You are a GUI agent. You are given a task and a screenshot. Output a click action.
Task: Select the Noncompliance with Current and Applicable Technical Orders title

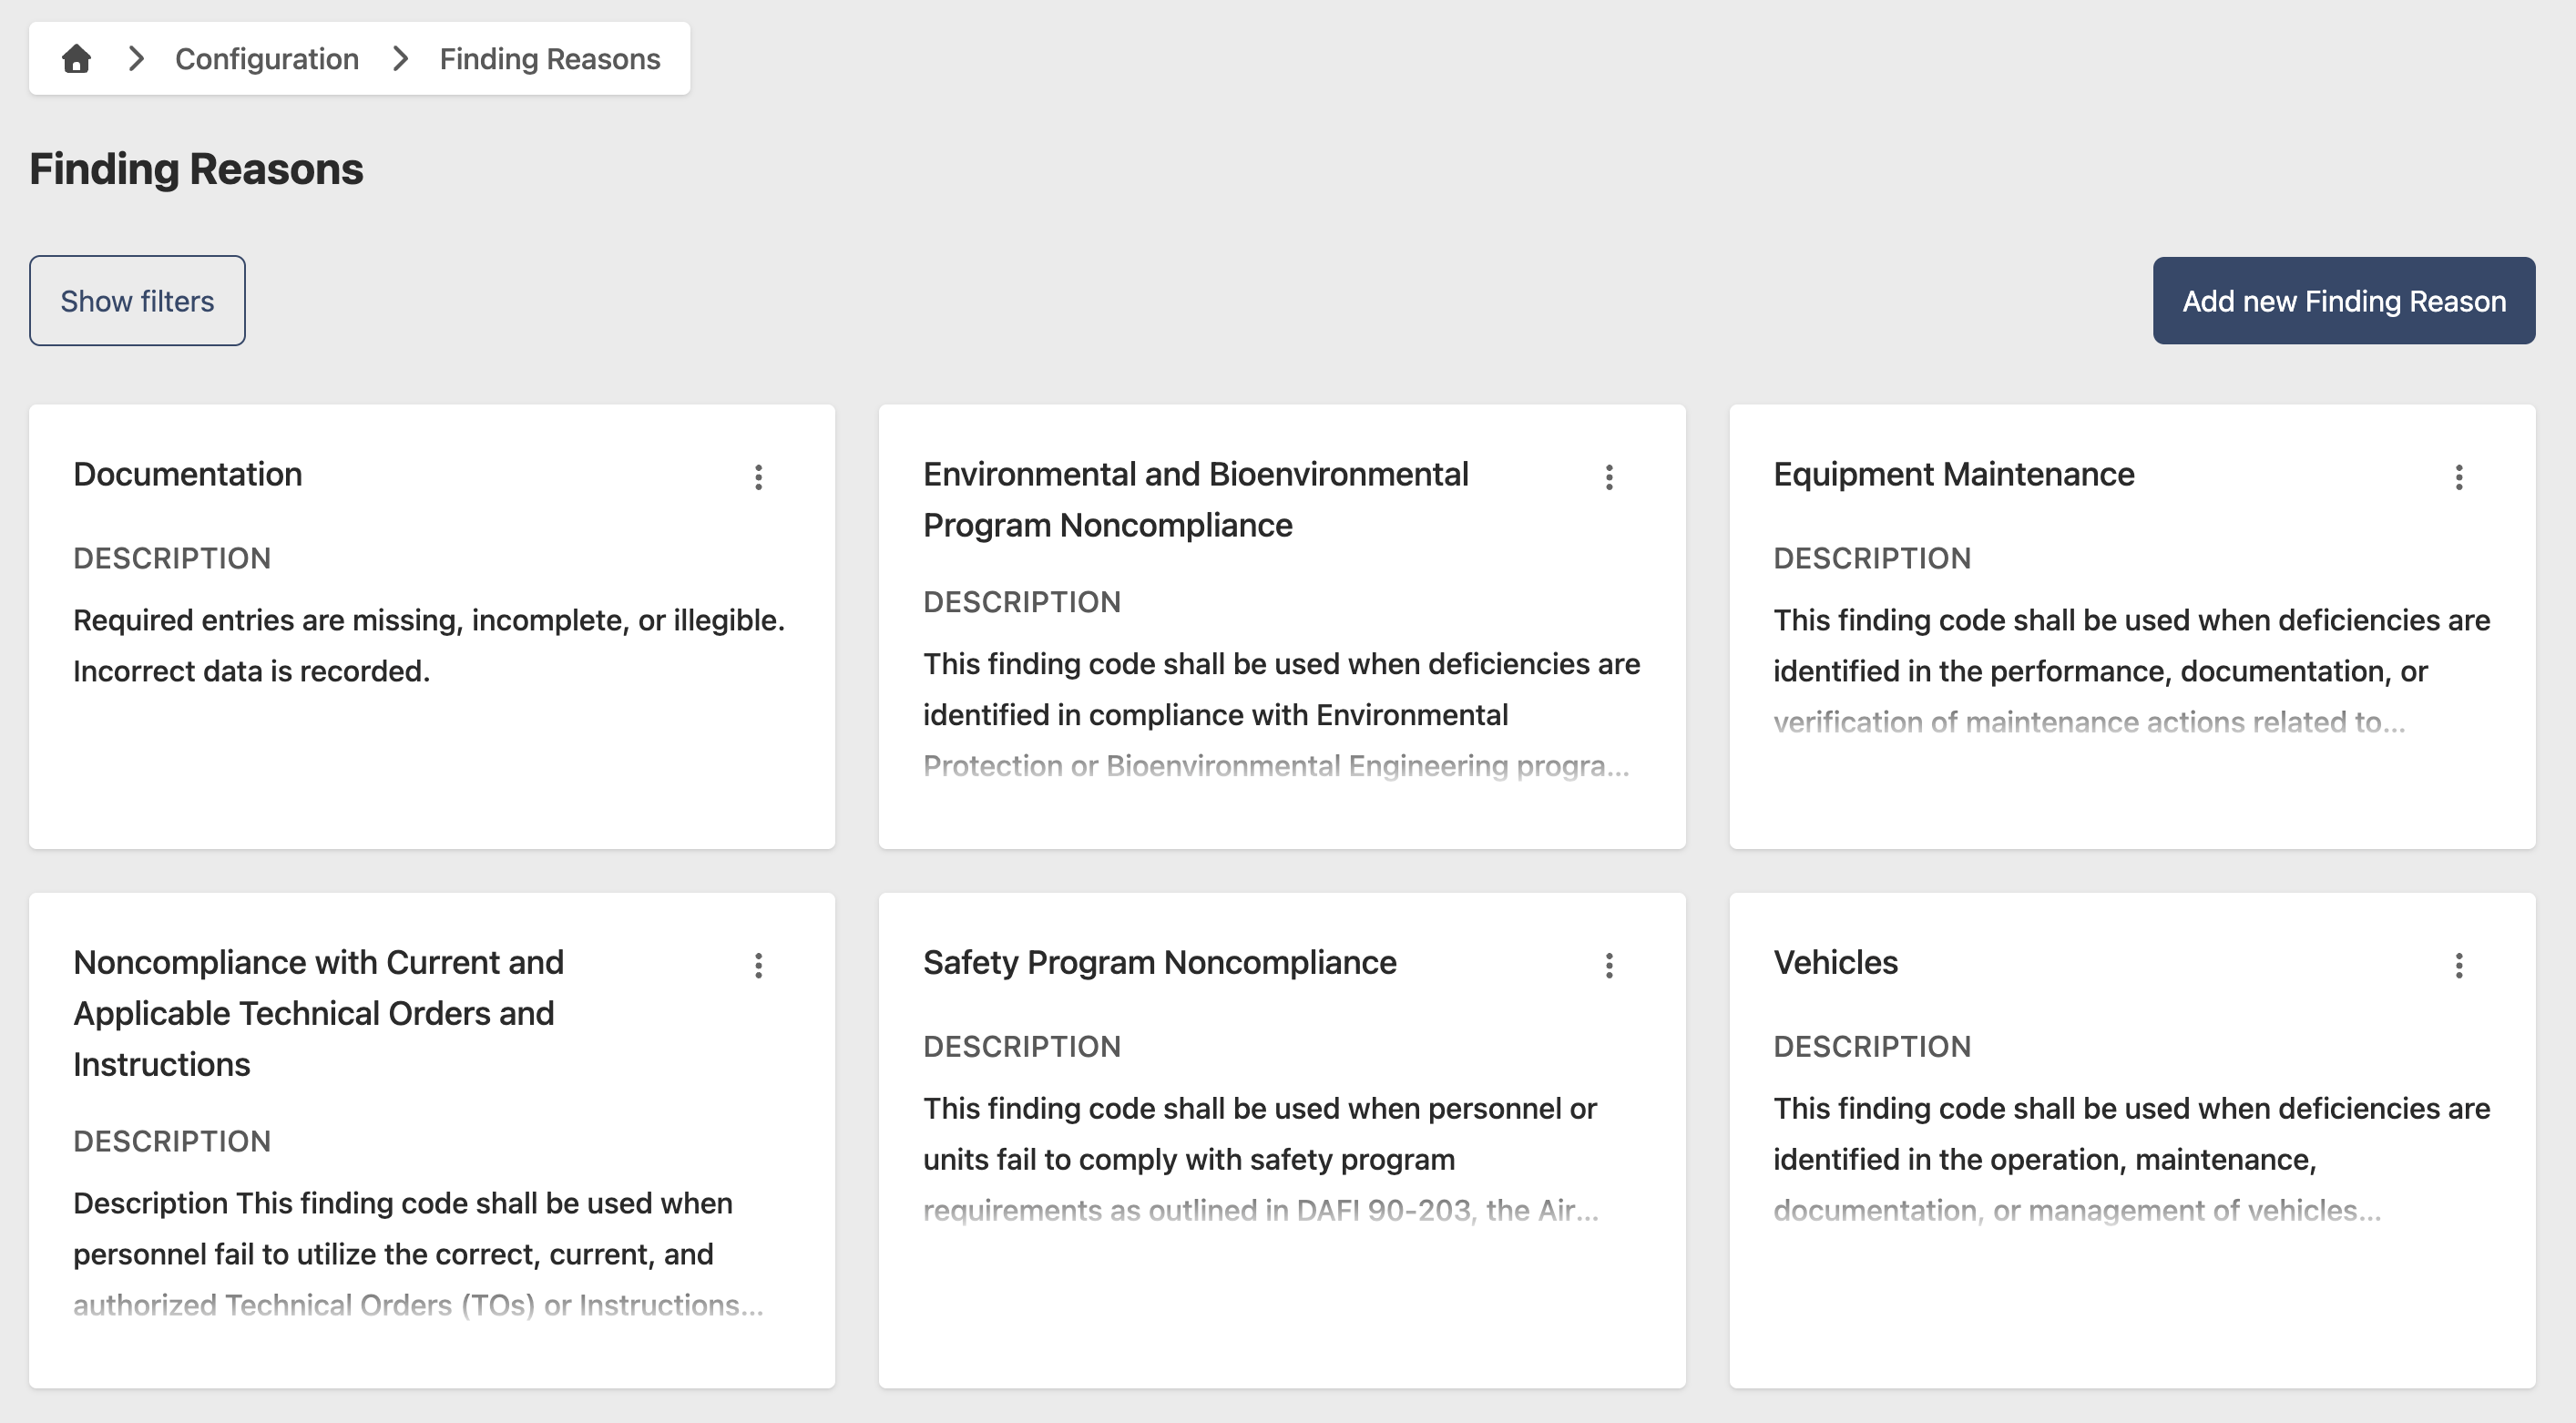pyautogui.click(x=319, y=1013)
